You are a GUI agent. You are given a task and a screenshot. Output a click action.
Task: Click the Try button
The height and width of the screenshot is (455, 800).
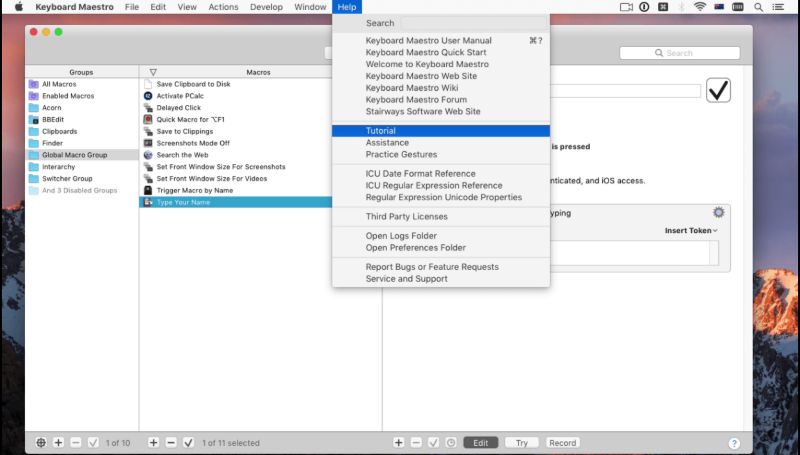click(520, 443)
